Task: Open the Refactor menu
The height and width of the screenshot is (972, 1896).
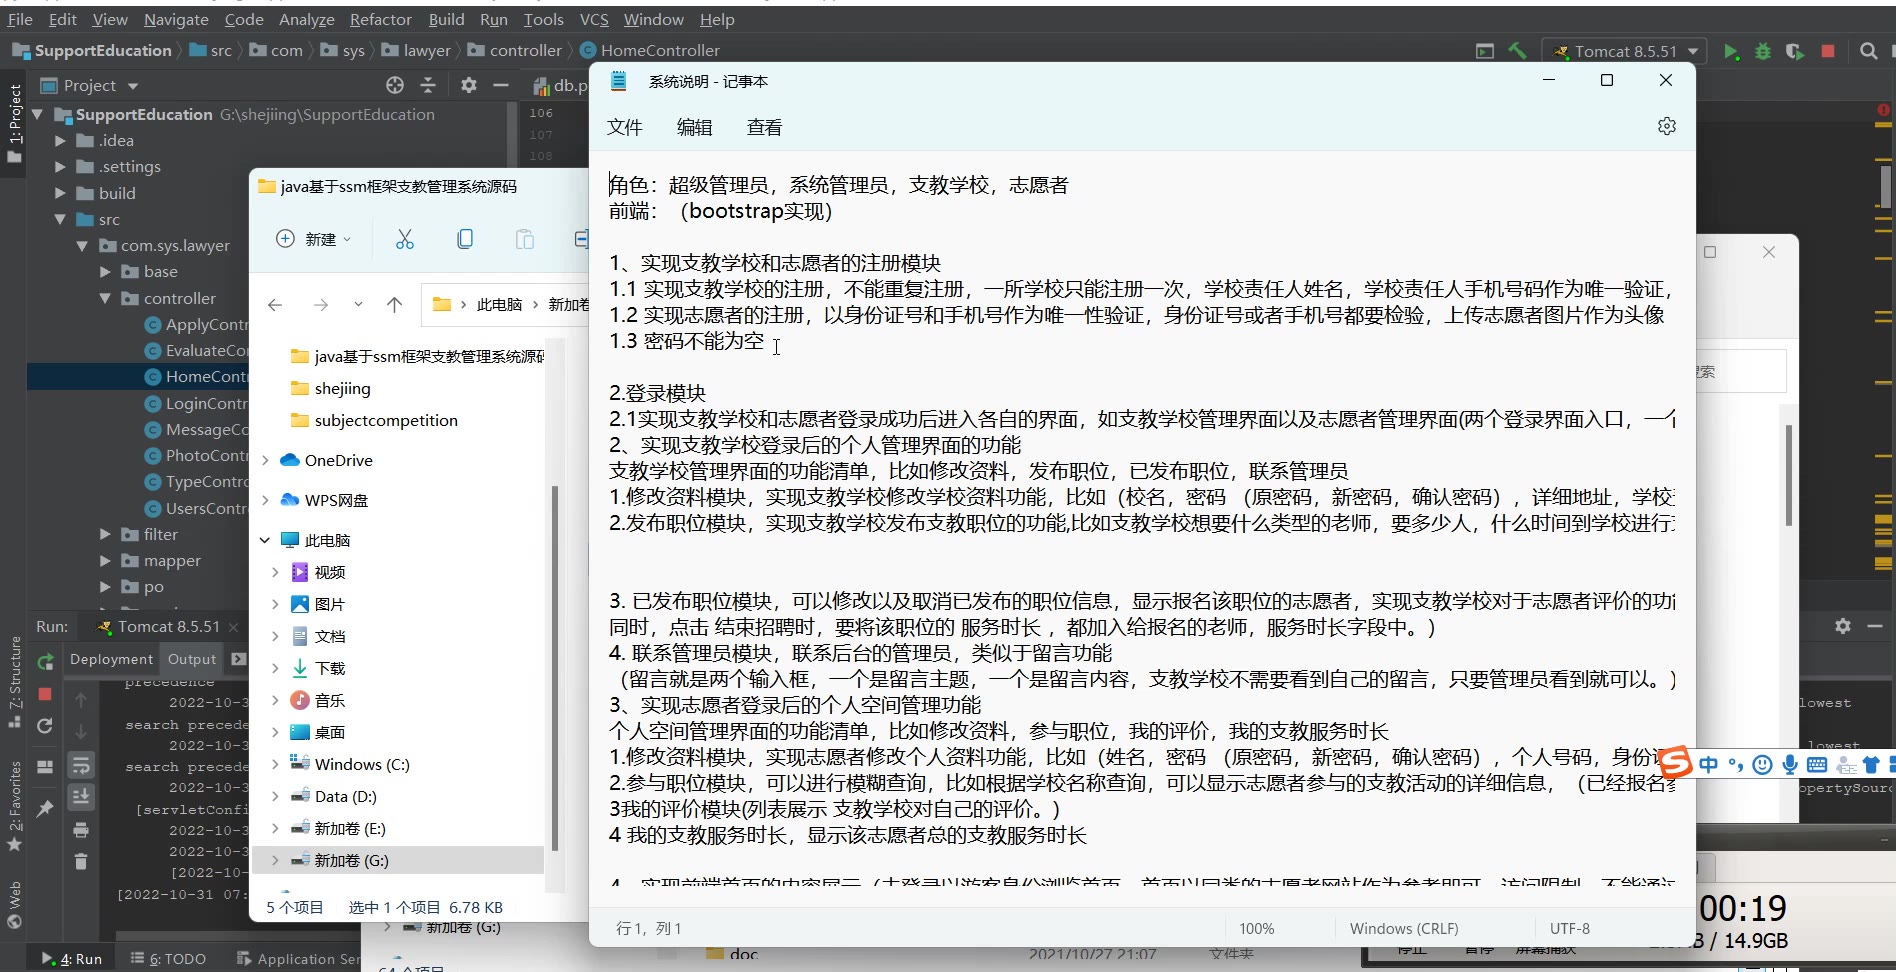Action: point(380,19)
